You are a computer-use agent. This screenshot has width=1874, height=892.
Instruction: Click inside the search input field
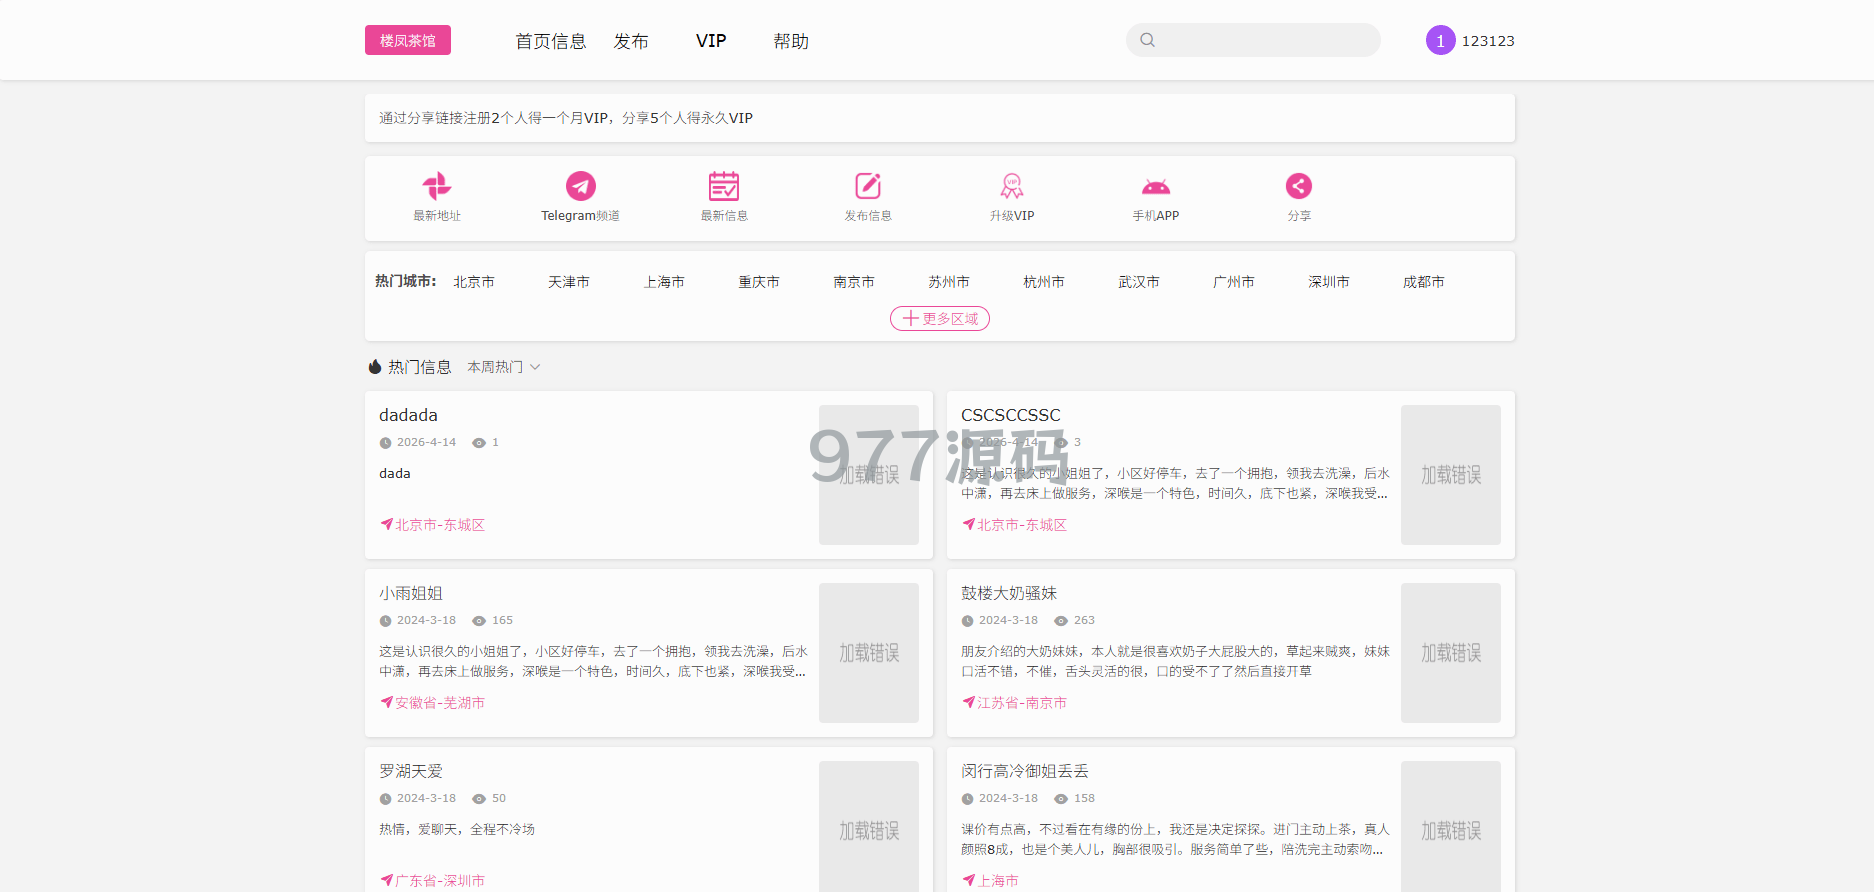(x=1253, y=40)
